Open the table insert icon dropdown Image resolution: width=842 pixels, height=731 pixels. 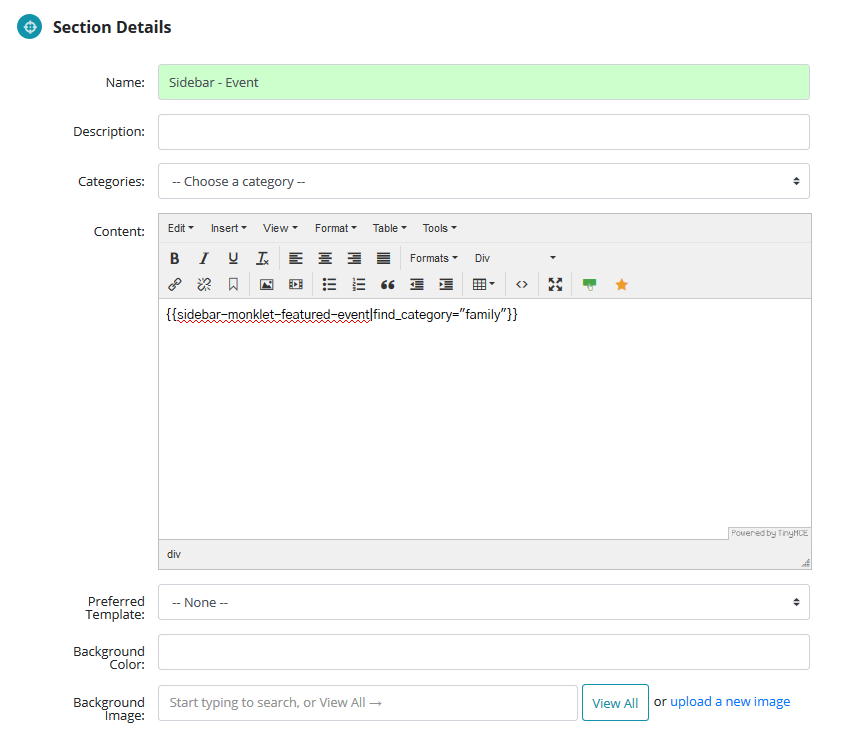tap(483, 284)
